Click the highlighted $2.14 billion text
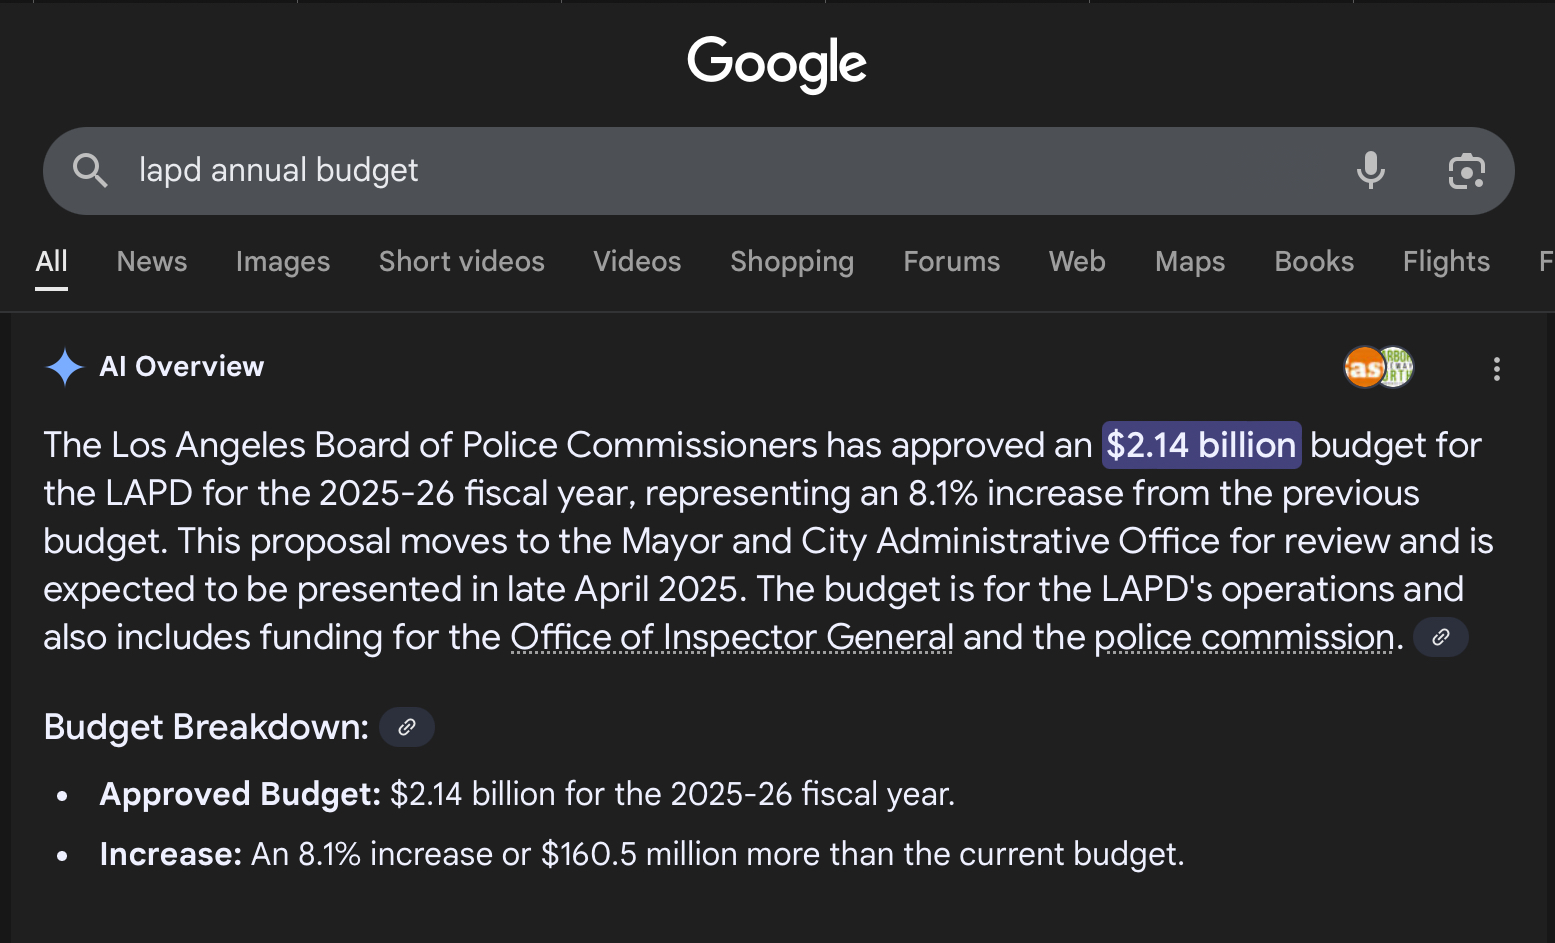 [x=1201, y=445]
